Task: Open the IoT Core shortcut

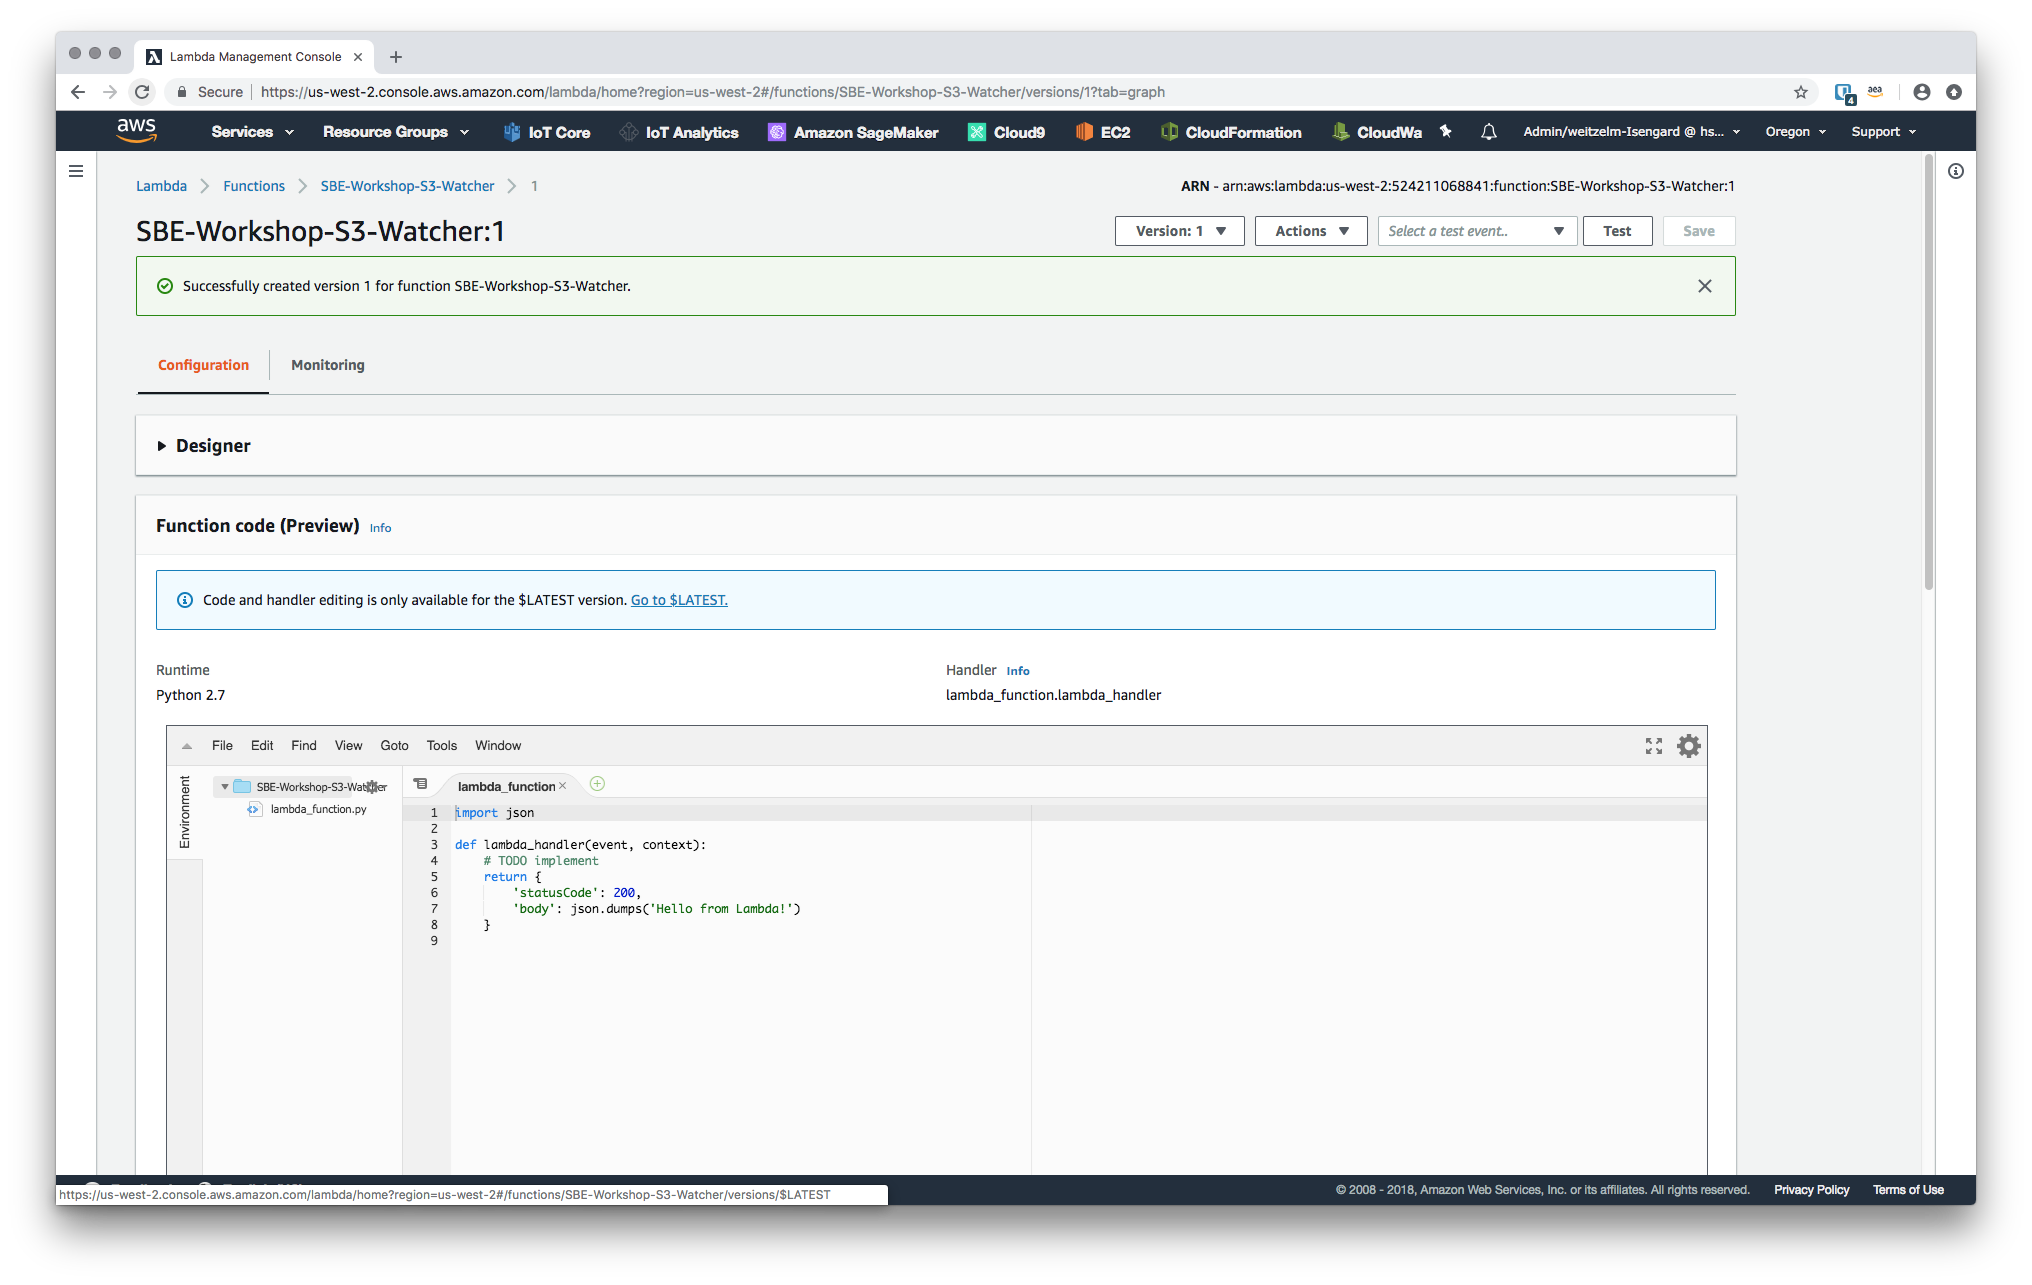Action: click(x=547, y=132)
